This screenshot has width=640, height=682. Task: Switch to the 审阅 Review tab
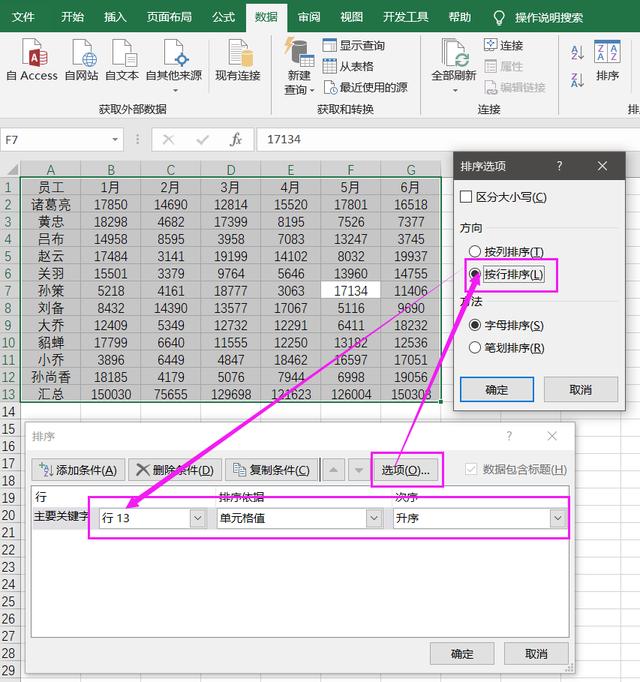tap(309, 17)
